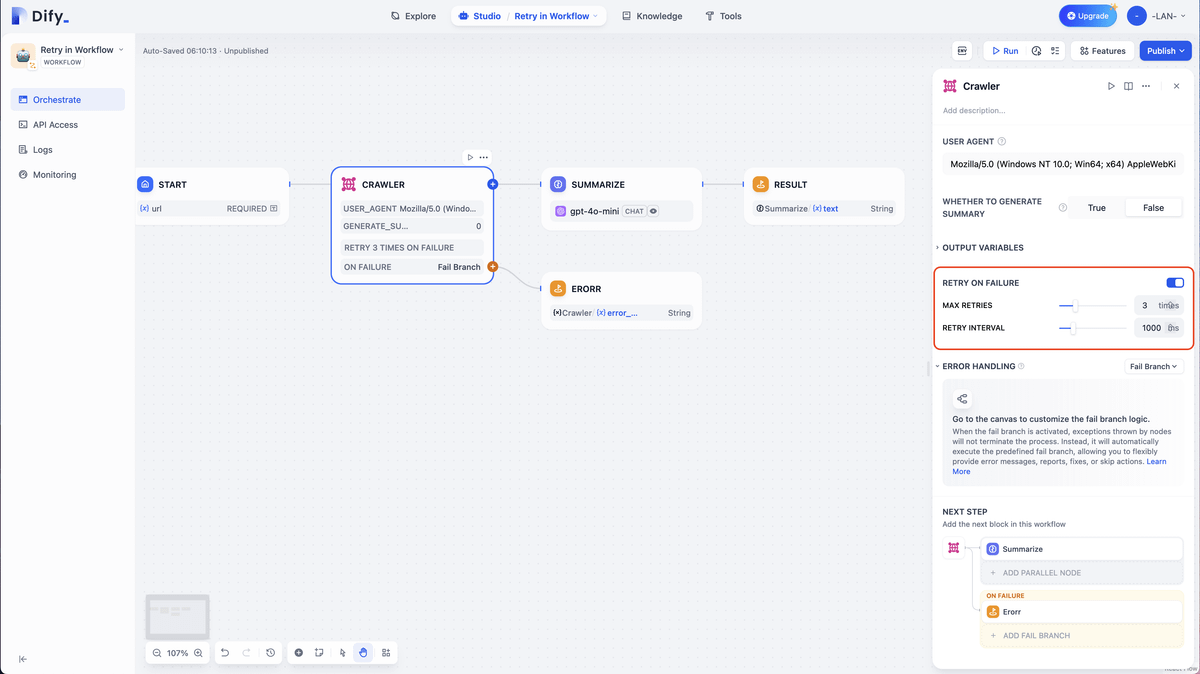Click the Retry Interval value field
The height and width of the screenshot is (674, 1200).
(x=1158, y=328)
